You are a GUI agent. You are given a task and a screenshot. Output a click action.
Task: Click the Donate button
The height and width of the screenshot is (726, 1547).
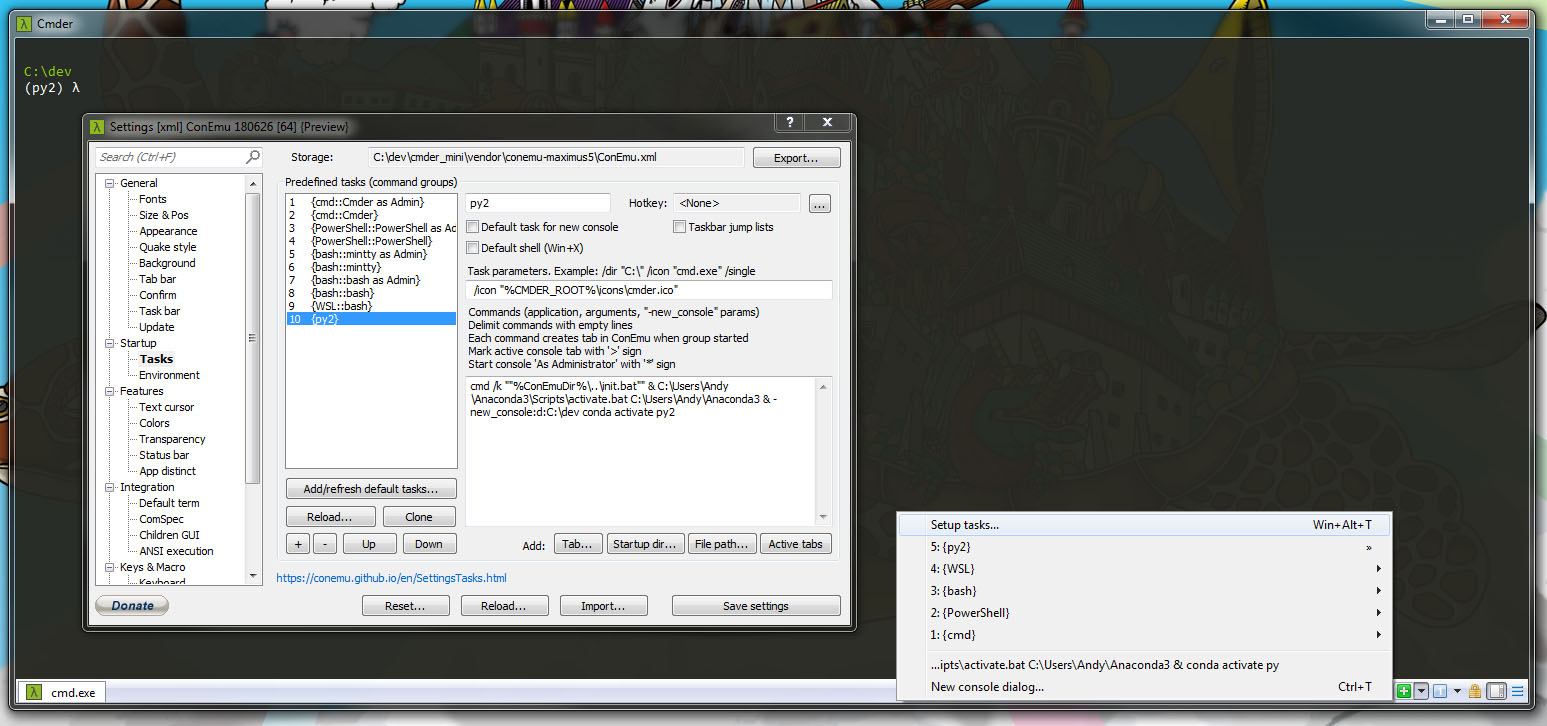(x=132, y=605)
